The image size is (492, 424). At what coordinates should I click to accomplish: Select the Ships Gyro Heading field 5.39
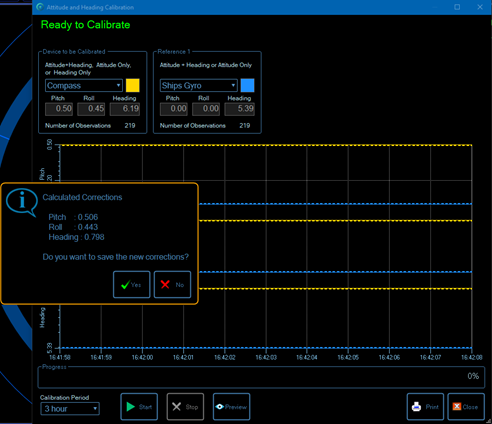tap(239, 109)
